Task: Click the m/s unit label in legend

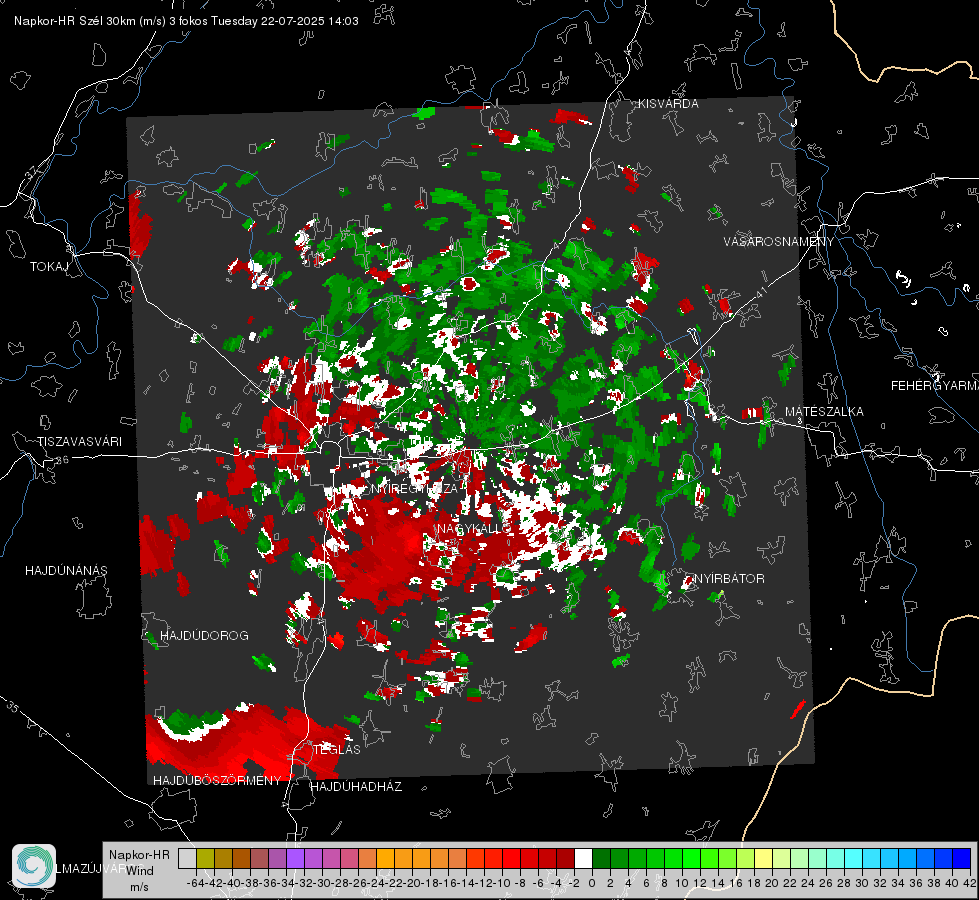Action: pos(139,887)
